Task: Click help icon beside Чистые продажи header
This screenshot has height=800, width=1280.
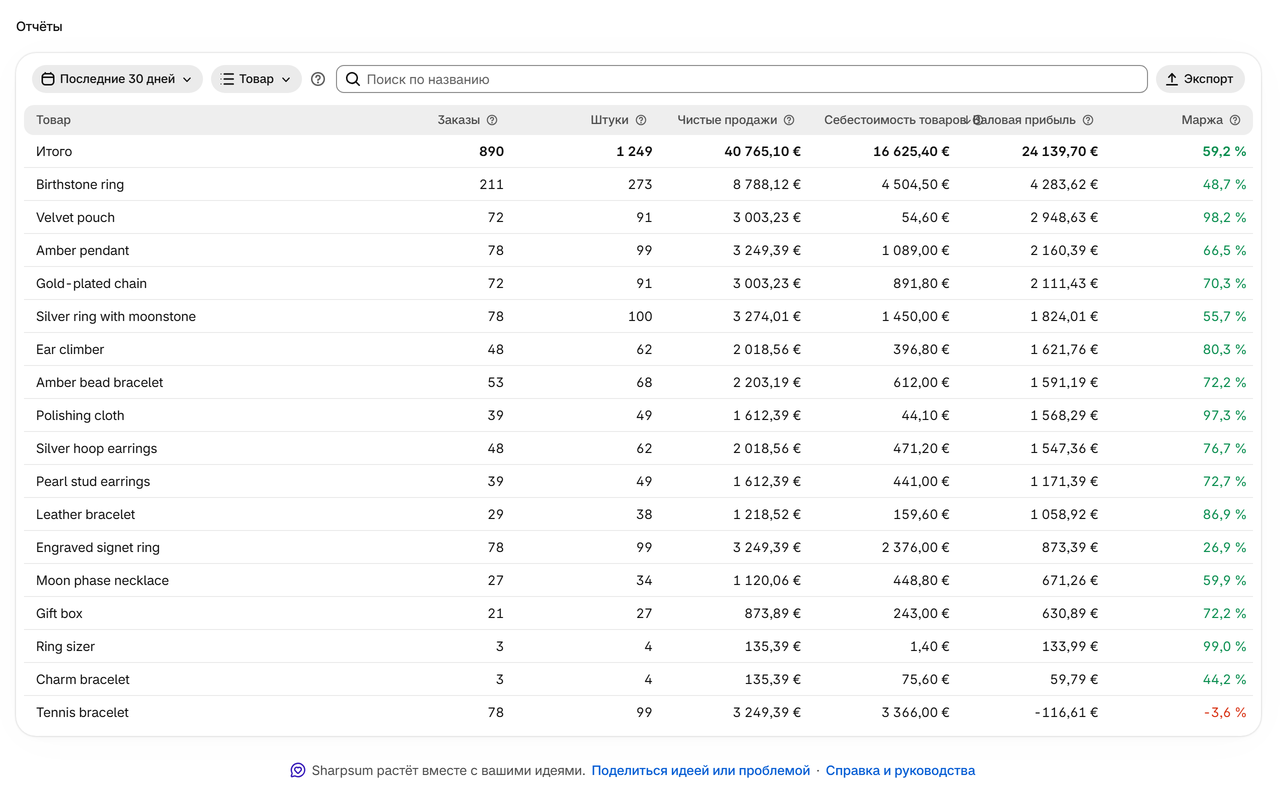Action: pos(789,120)
